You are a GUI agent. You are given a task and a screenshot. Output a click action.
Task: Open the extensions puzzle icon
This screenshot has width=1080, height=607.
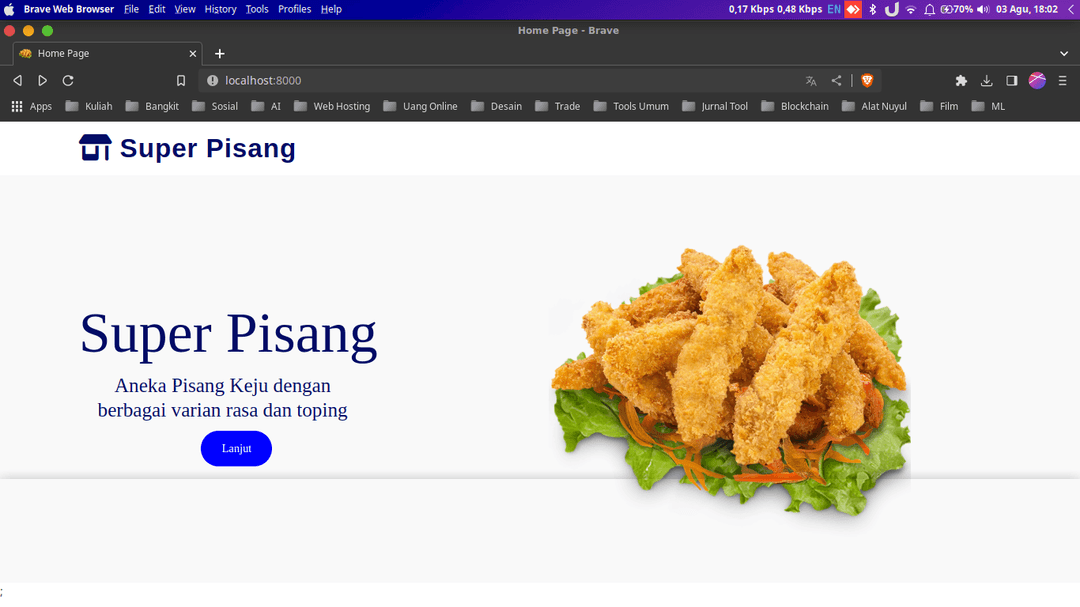961,81
